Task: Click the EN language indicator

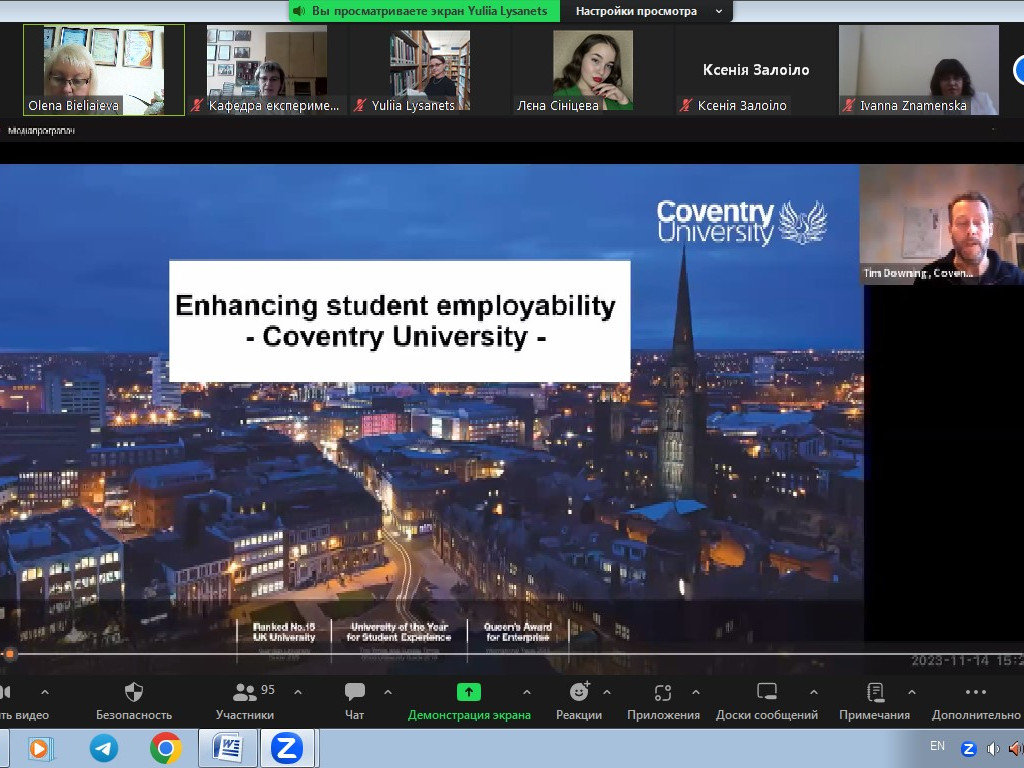Action: click(x=937, y=746)
